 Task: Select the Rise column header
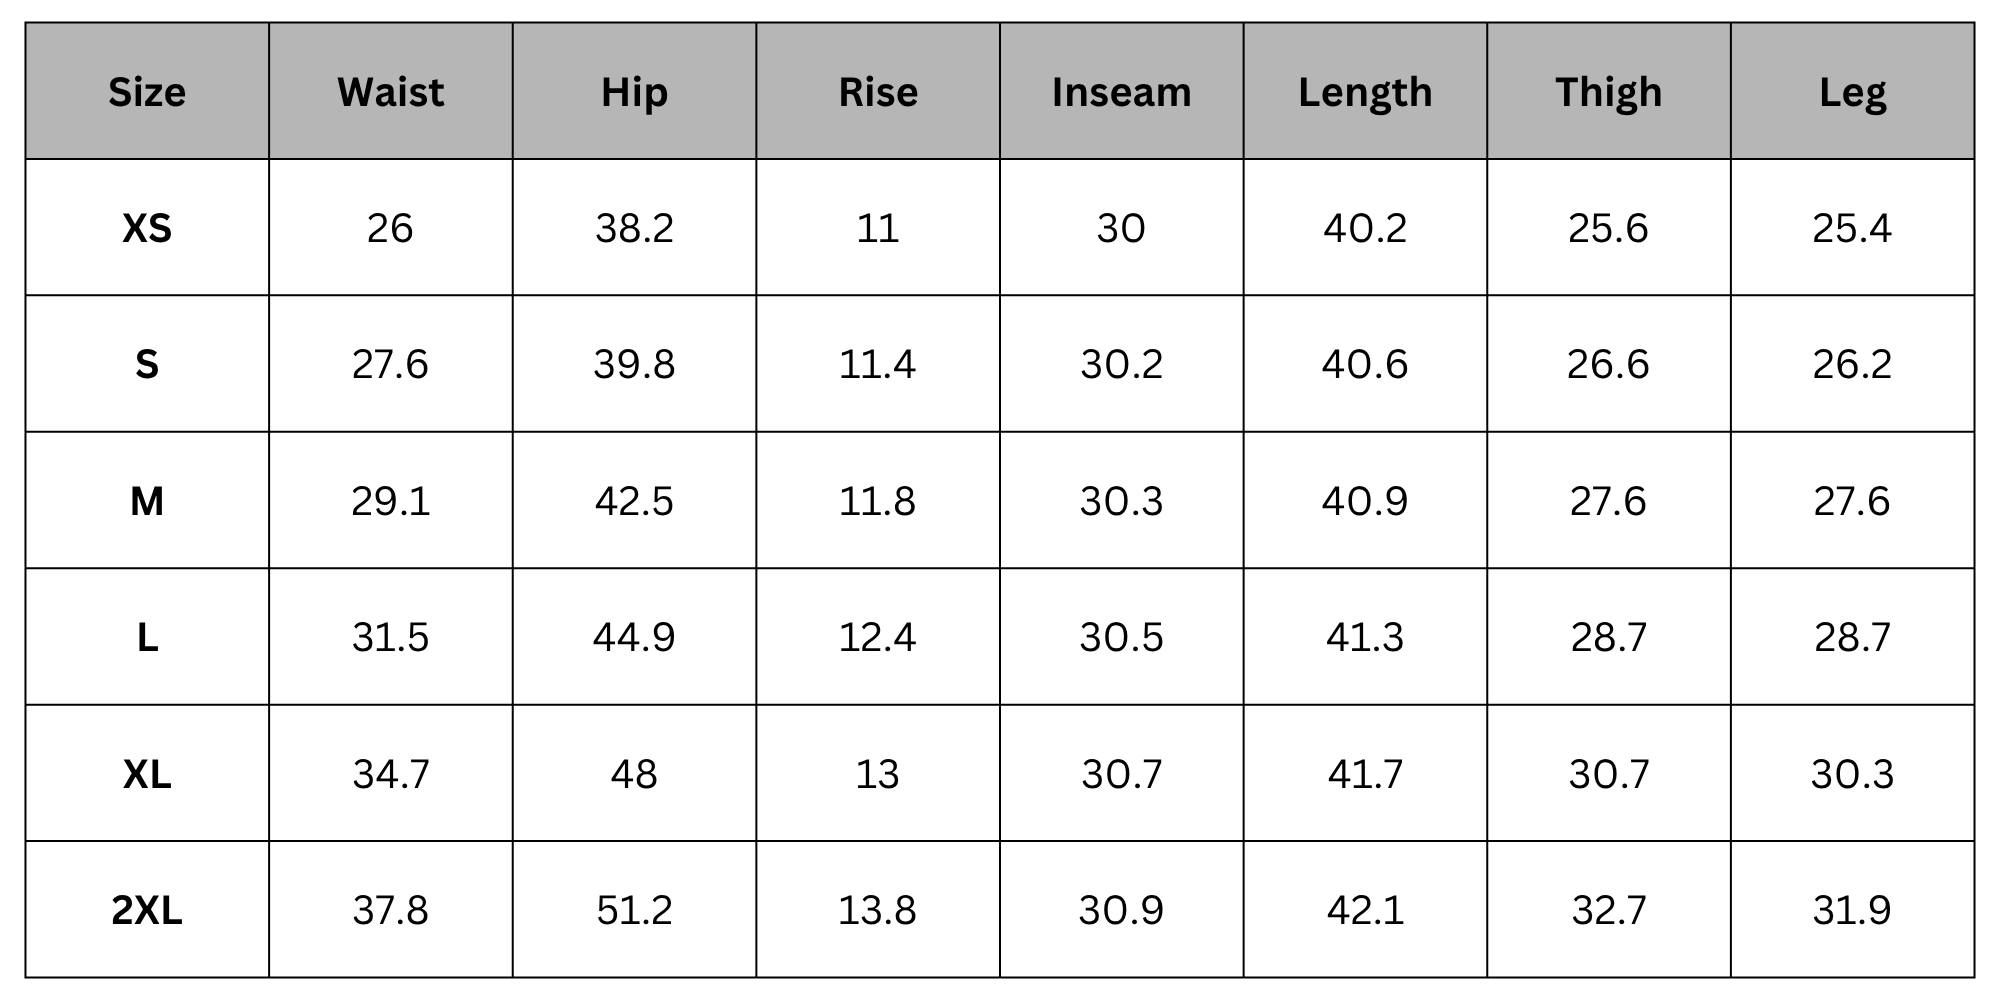click(878, 92)
